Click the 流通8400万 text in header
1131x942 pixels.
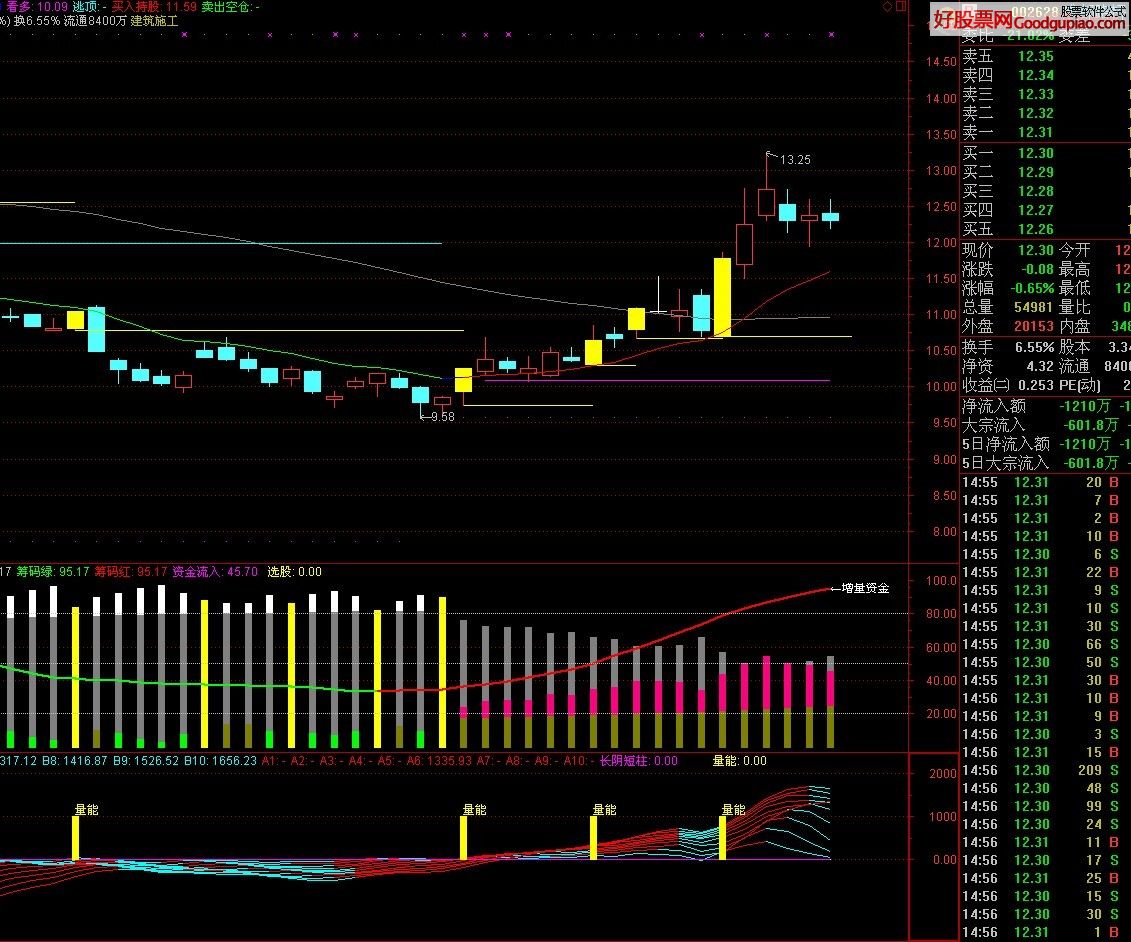click(x=94, y=21)
